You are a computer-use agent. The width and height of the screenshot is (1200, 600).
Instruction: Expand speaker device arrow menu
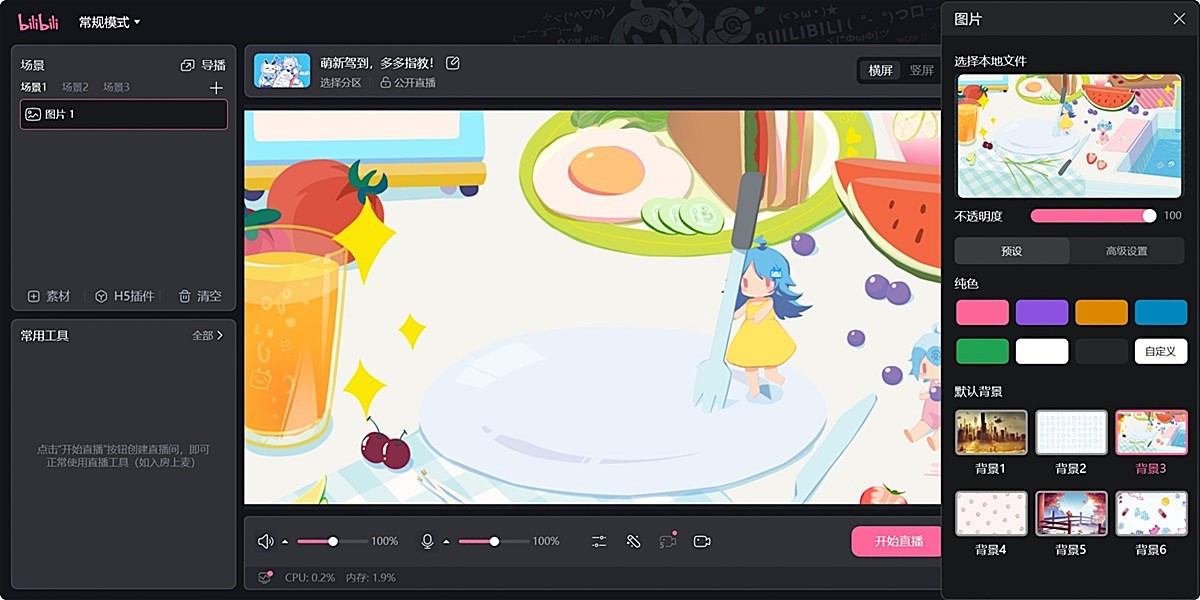coord(285,542)
